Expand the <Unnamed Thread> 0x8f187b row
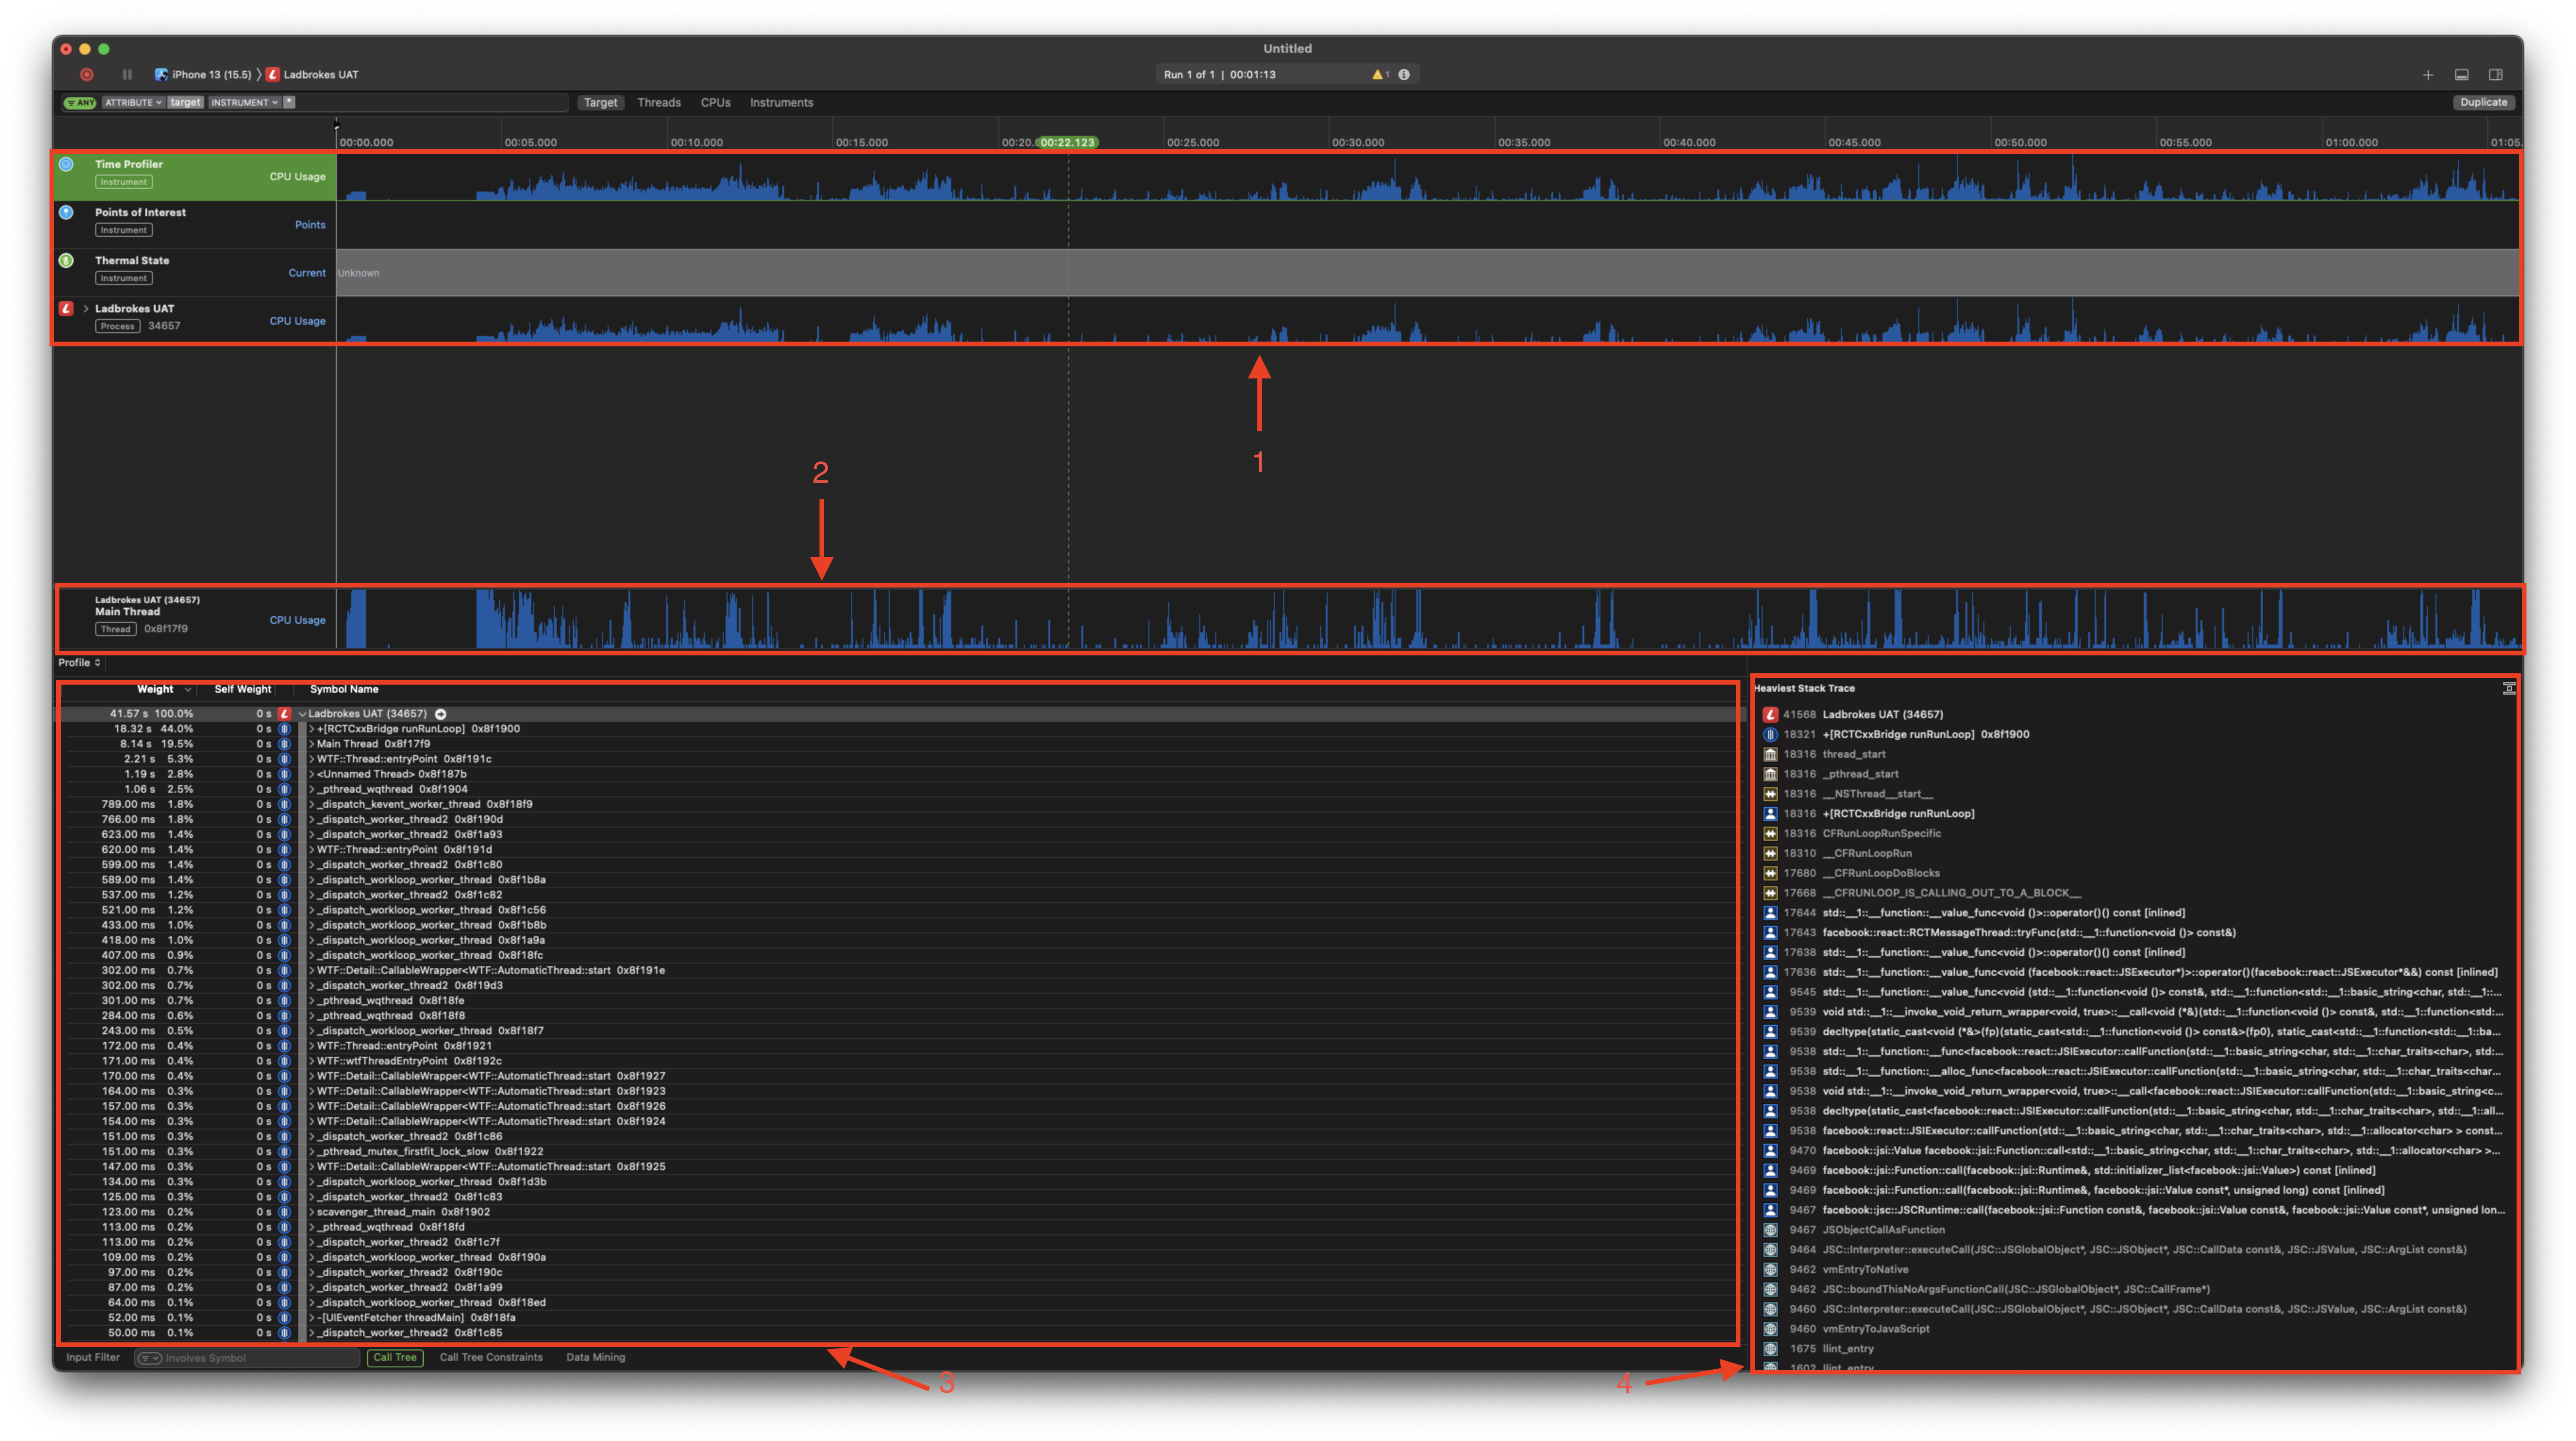This screenshot has width=2576, height=1441. 312,774
